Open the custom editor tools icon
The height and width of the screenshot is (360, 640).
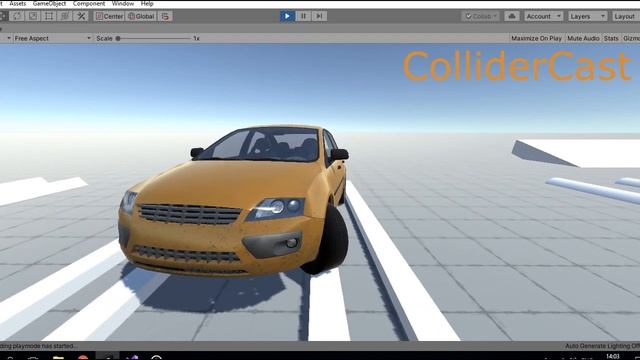(81, 16)
